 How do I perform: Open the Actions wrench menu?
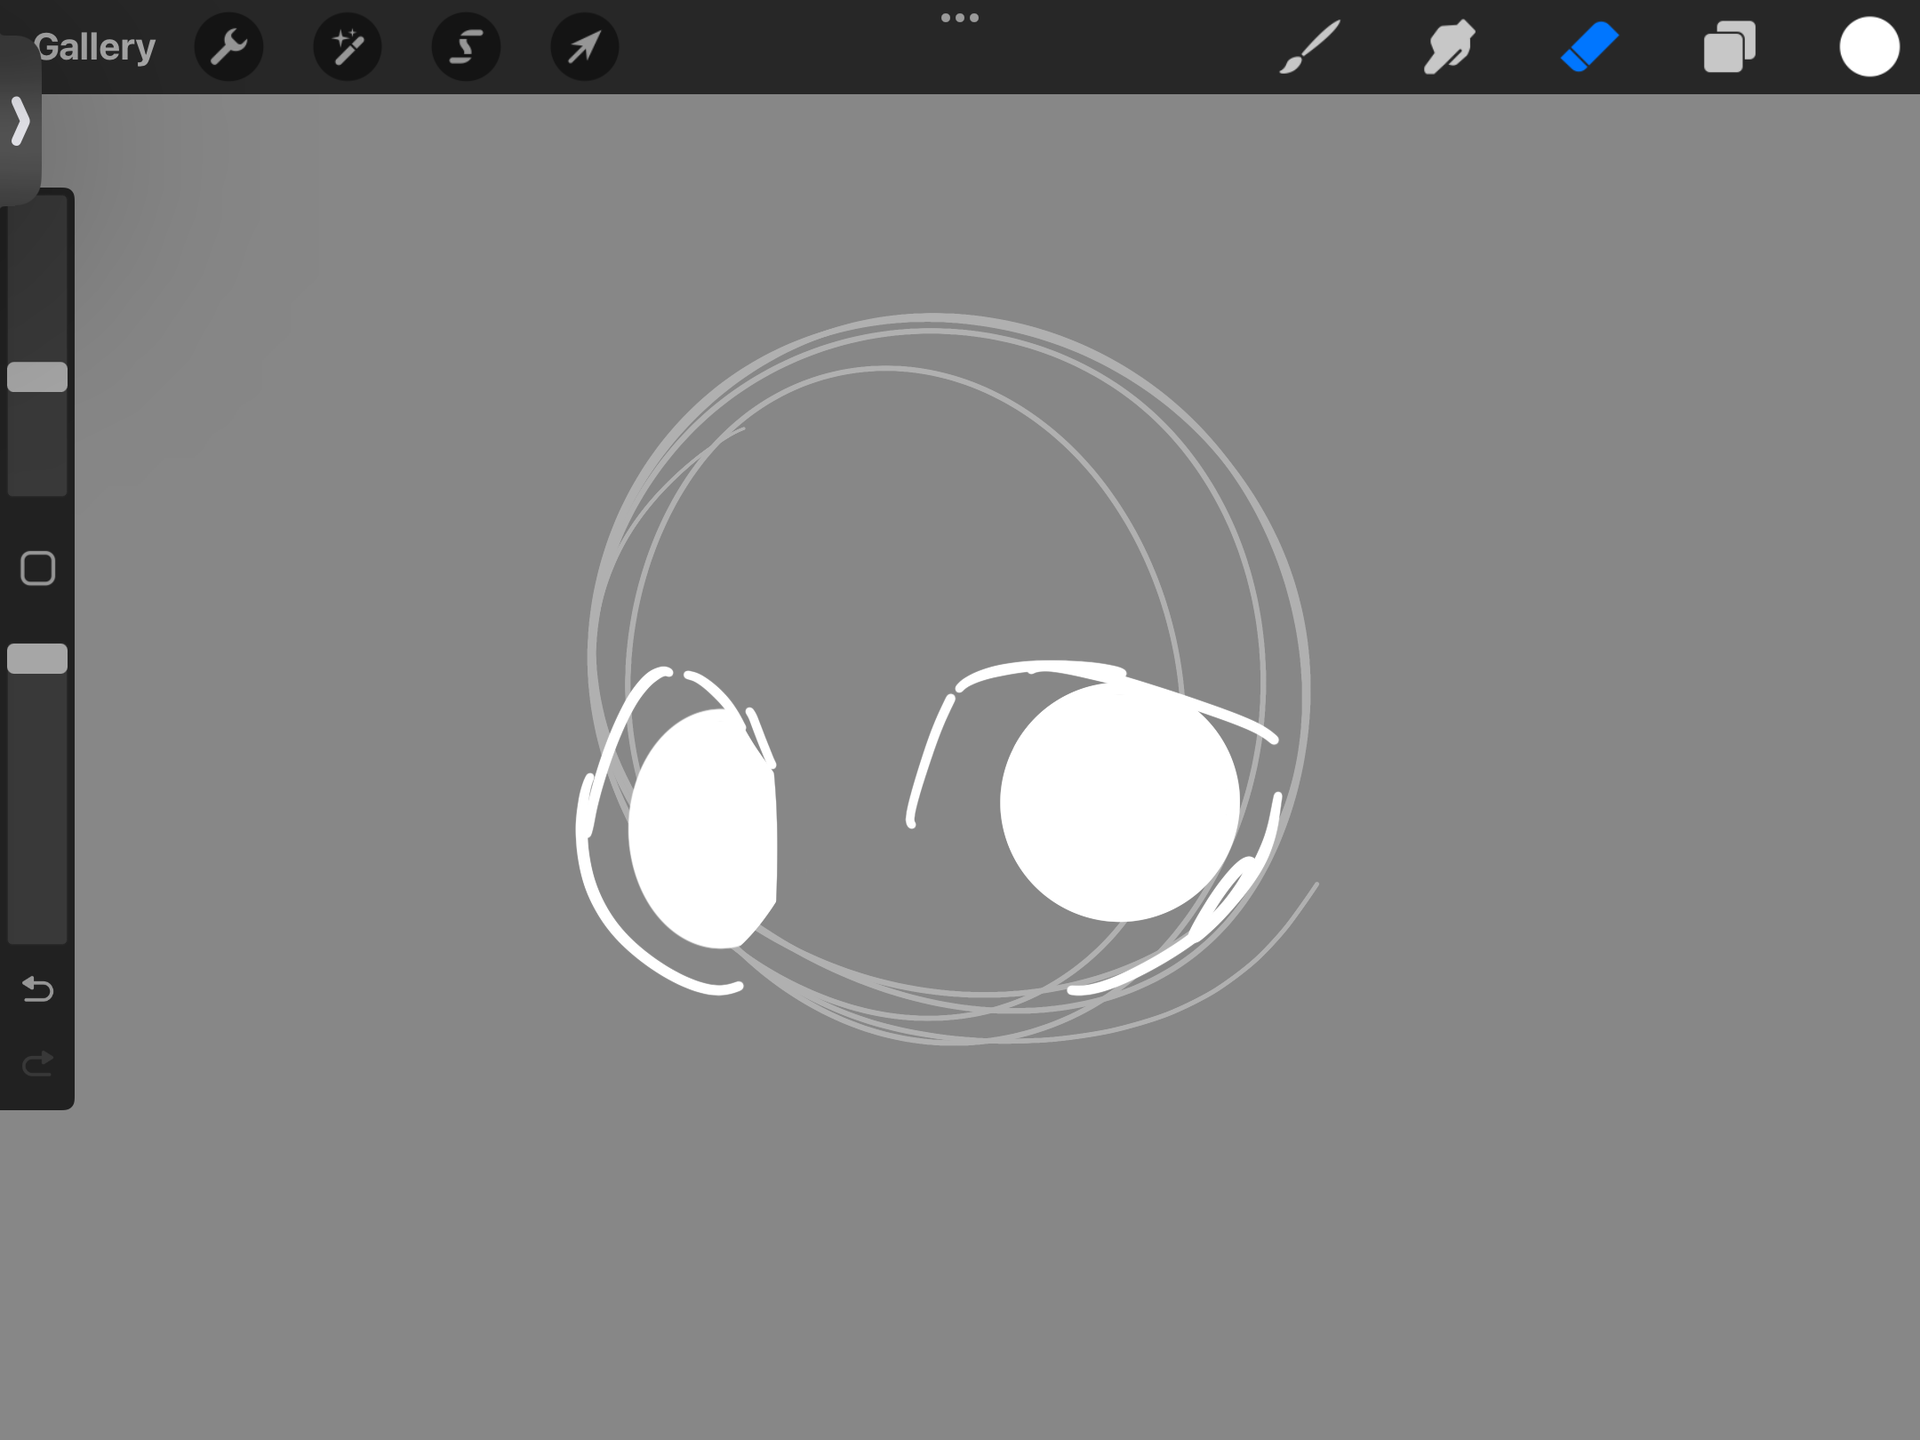(229, 47)
